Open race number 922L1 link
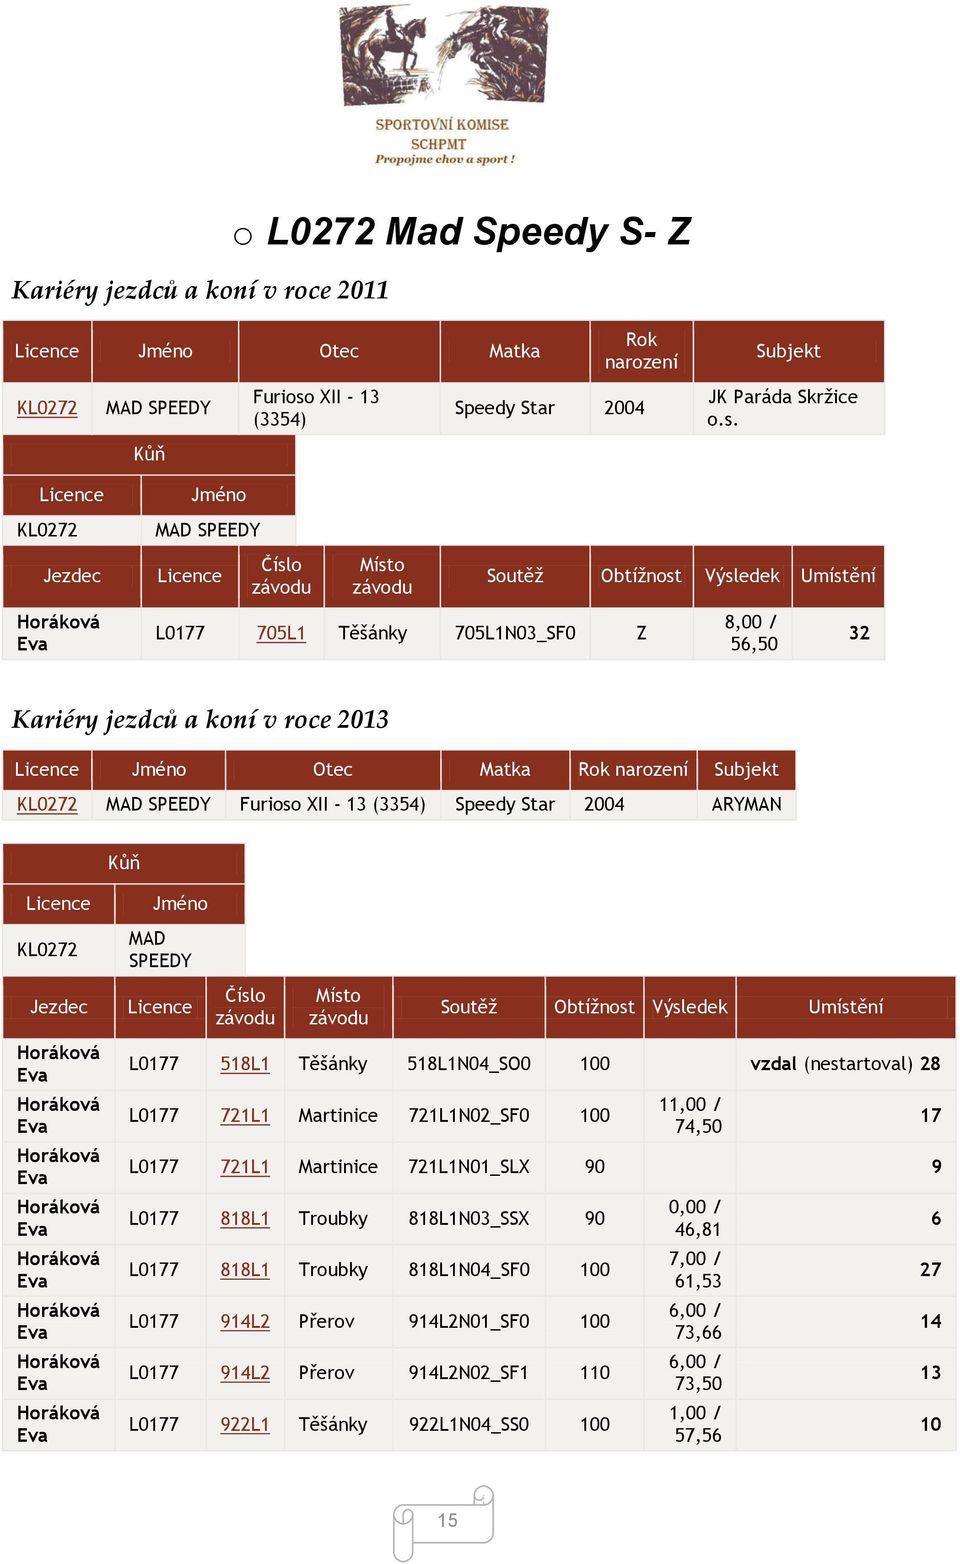This screenshot has height=1564, width=960. tap(245, 1424)
